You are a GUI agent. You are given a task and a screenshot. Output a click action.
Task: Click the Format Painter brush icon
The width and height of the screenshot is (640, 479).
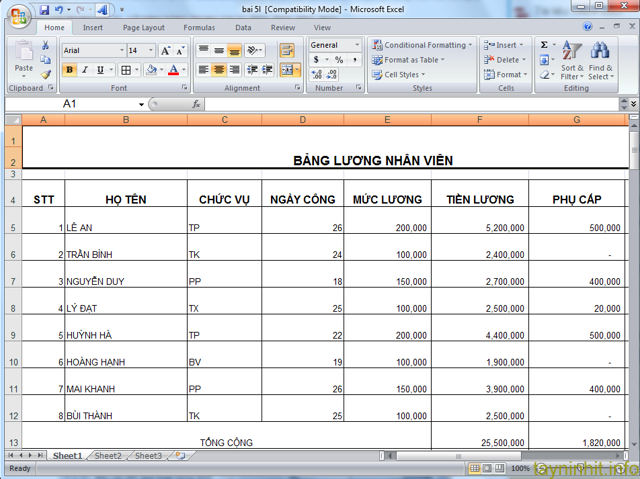click(46, 75)
